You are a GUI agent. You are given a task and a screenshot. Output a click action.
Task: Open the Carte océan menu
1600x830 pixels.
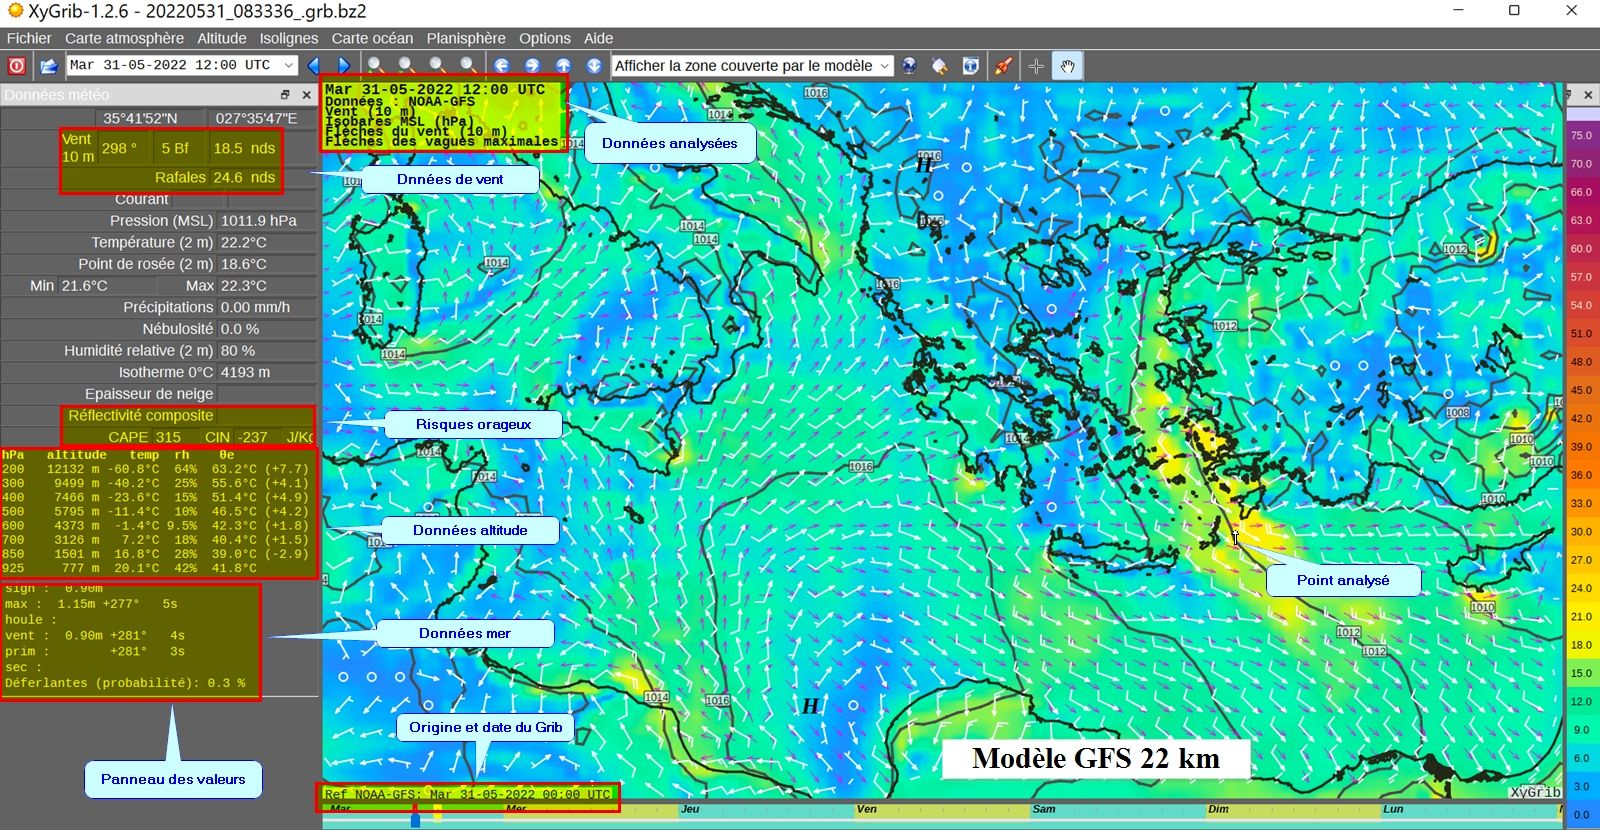tap(372, 38)
